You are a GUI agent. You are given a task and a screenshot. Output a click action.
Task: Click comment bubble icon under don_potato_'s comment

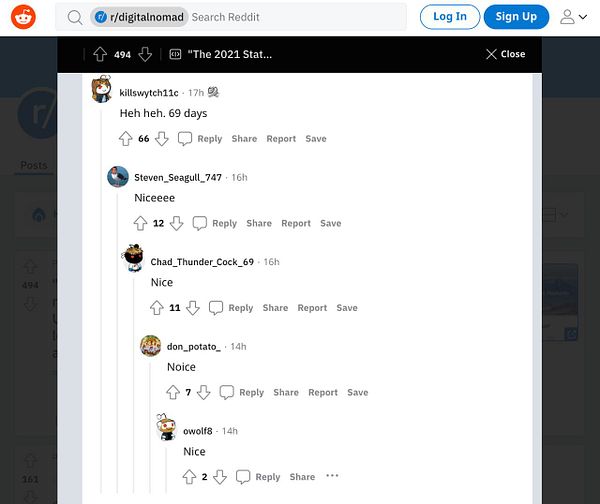pos(227,392)
